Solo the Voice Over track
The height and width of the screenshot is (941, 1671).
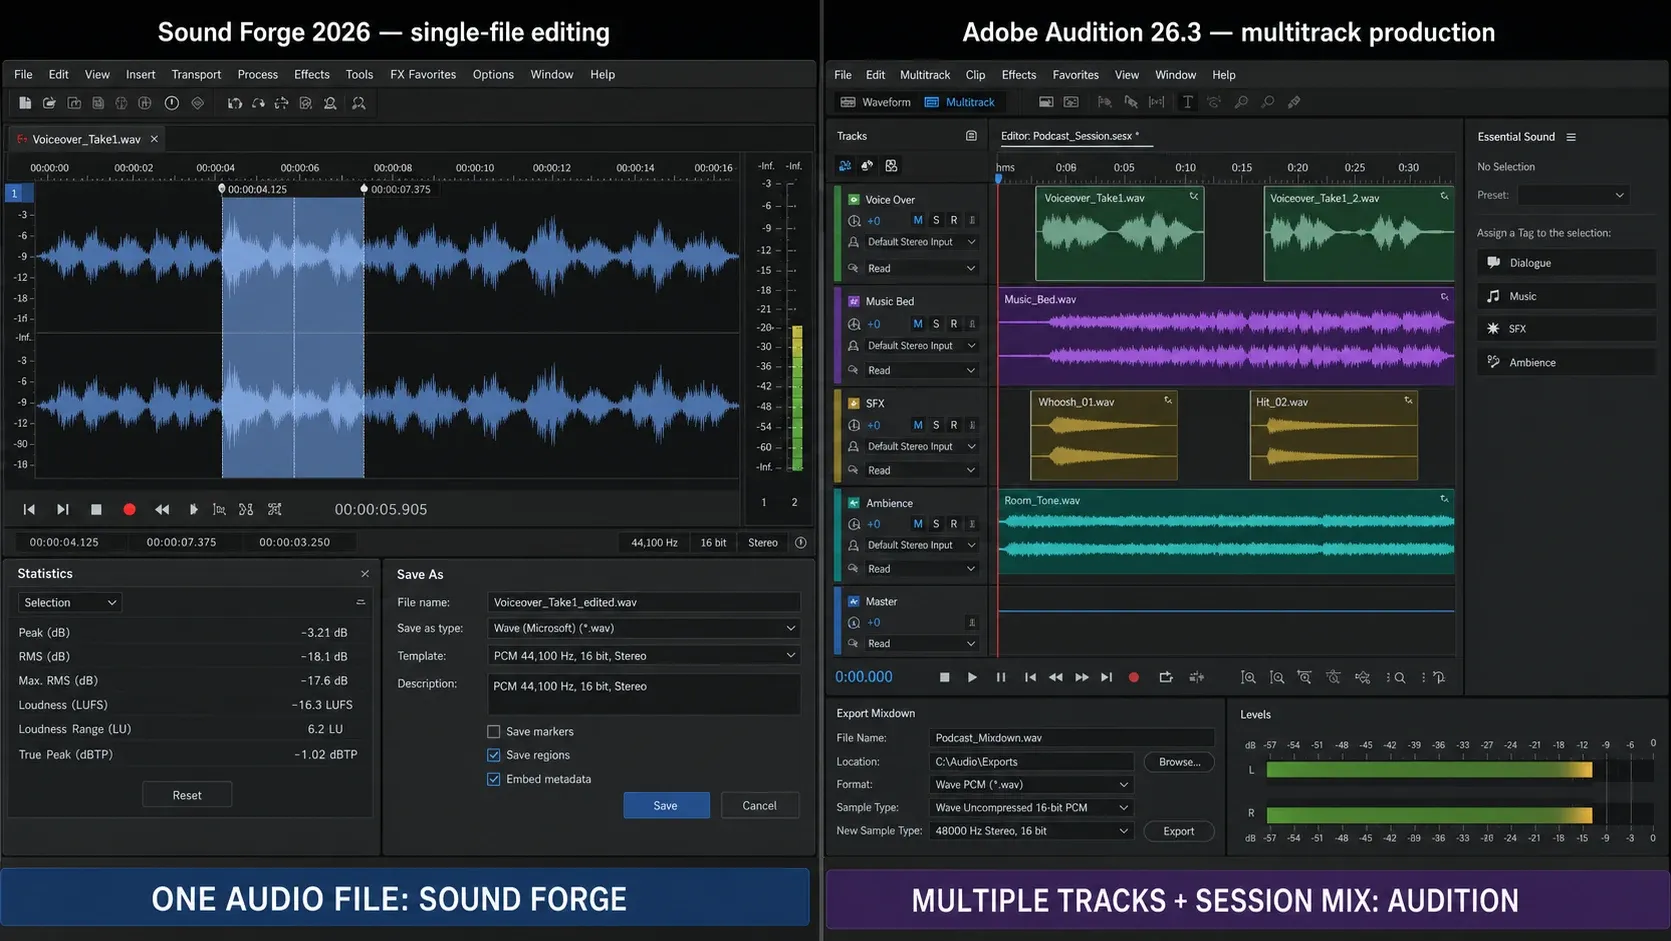pyautogui.click(x=936, y=220)
